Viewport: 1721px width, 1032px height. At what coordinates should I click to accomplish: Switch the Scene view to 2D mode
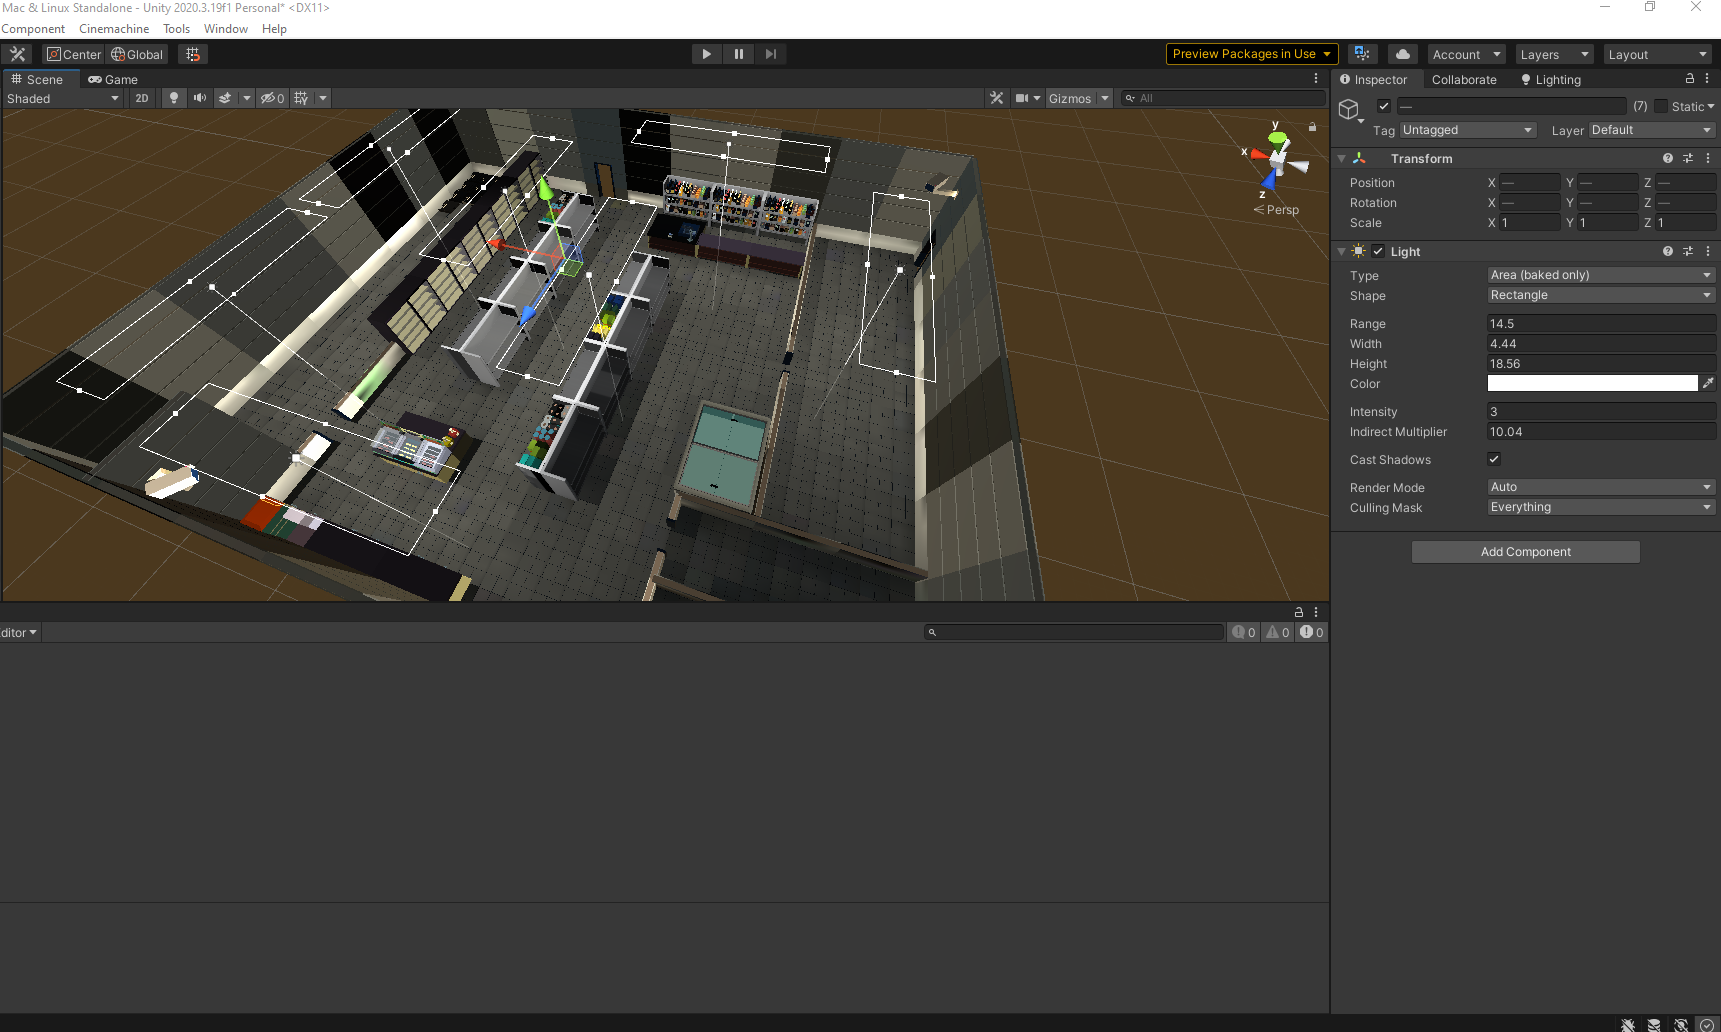[x=142, y=98]
